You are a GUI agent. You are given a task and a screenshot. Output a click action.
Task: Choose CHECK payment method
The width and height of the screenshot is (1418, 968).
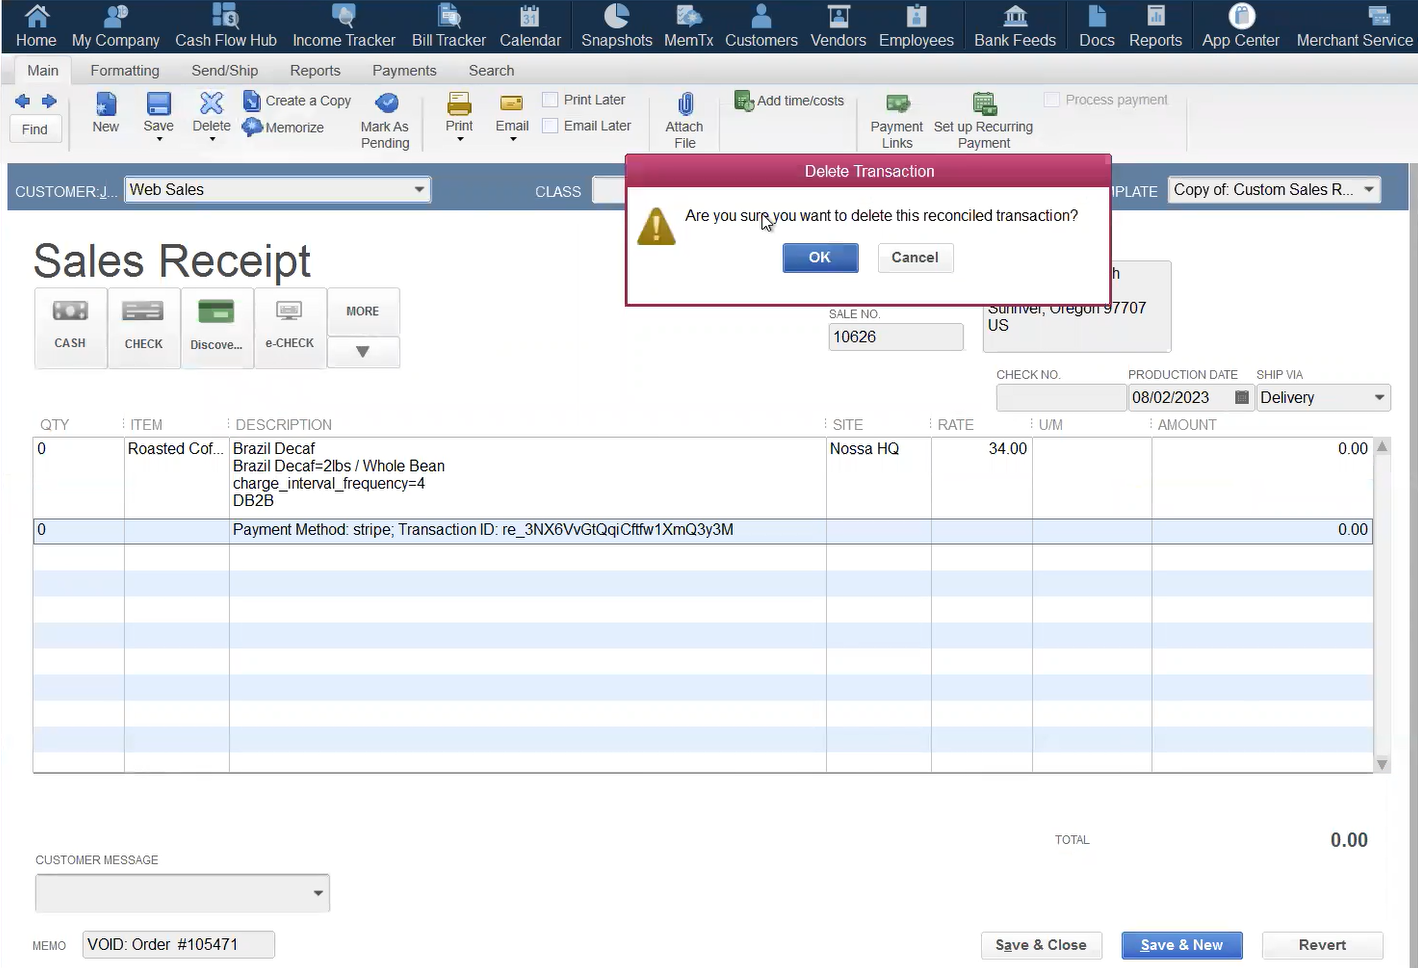point(144,327)
